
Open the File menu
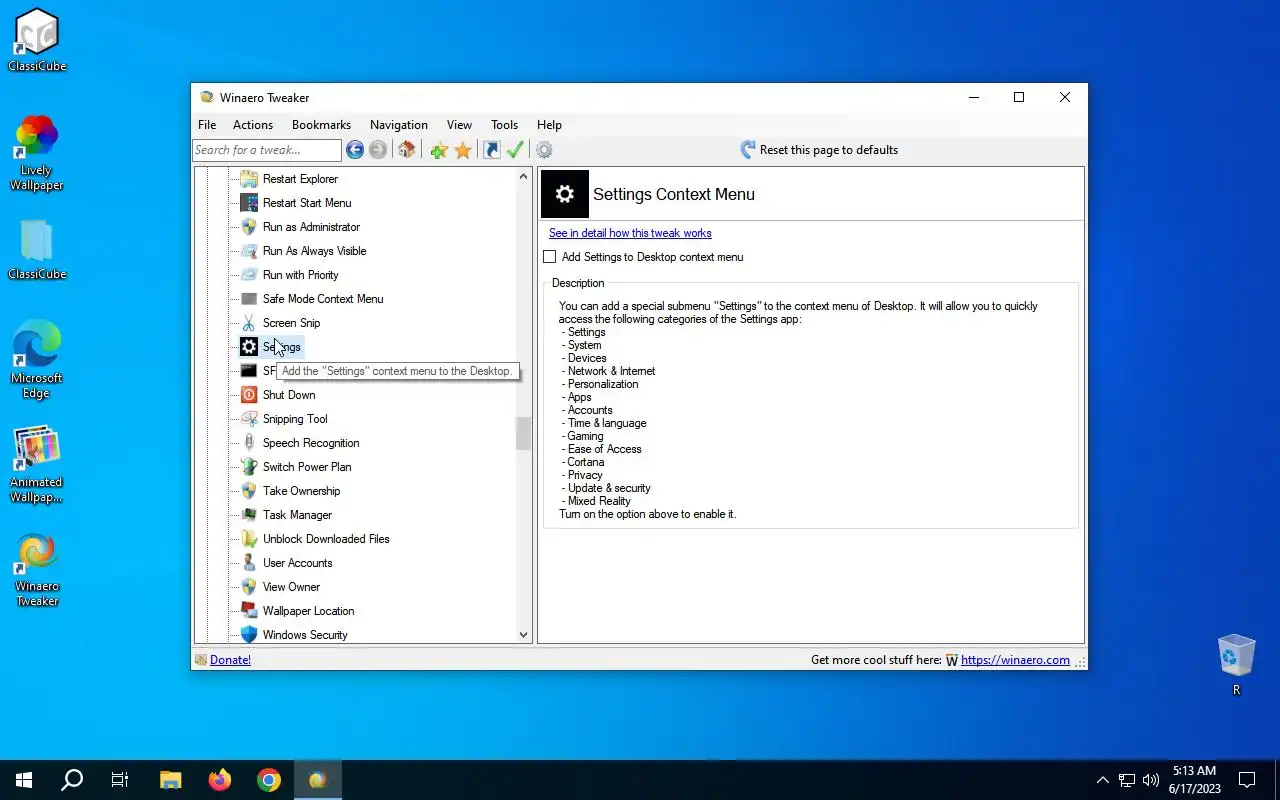[x=207, y=125]
